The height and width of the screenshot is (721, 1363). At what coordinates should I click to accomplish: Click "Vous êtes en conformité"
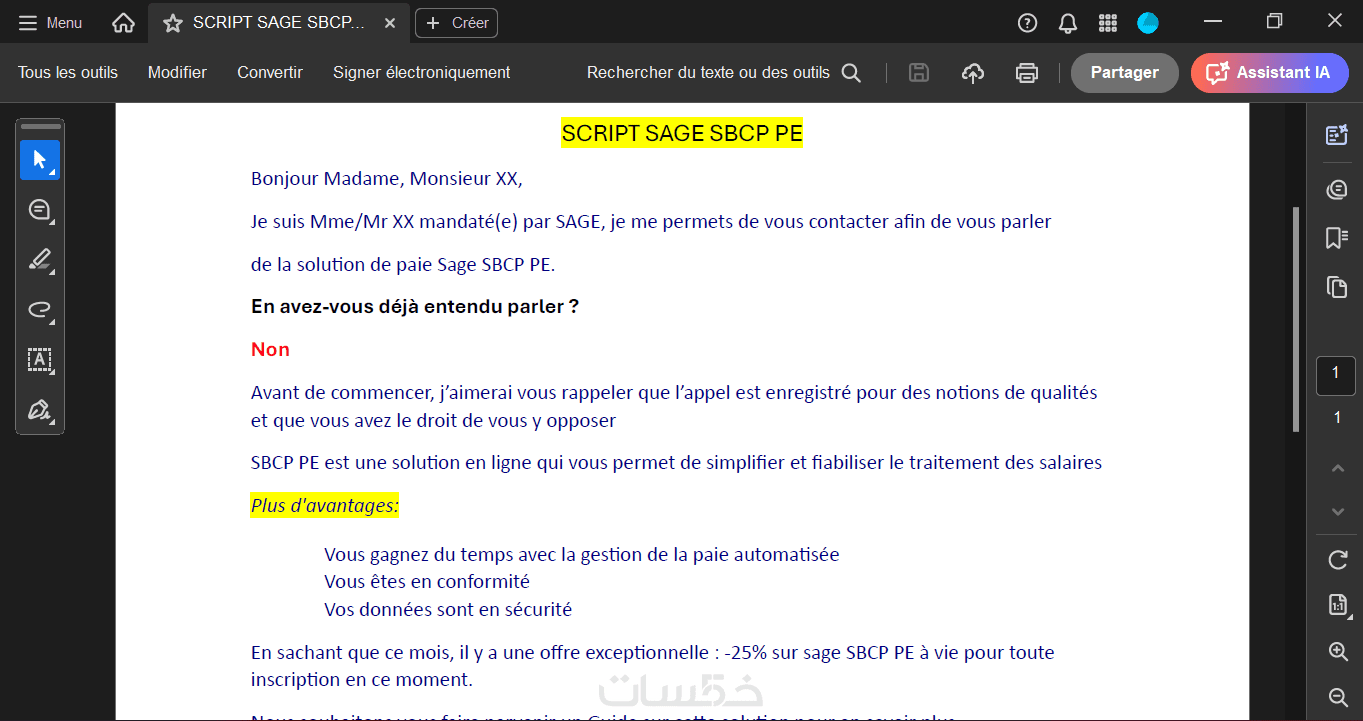(x=427, y=582)
